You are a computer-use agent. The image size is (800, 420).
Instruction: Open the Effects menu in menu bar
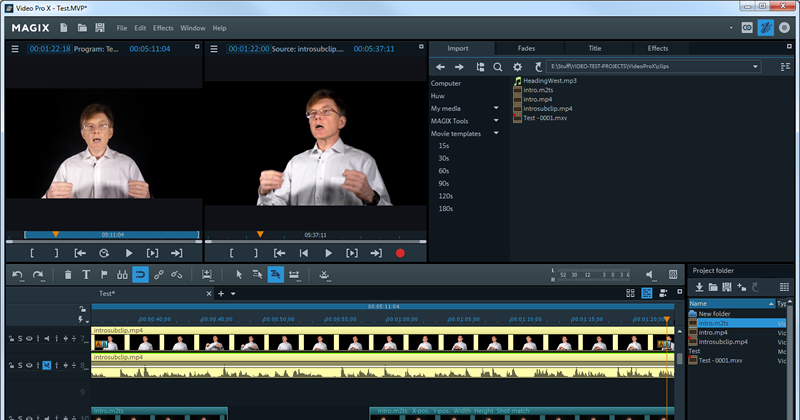pos(163,28)
